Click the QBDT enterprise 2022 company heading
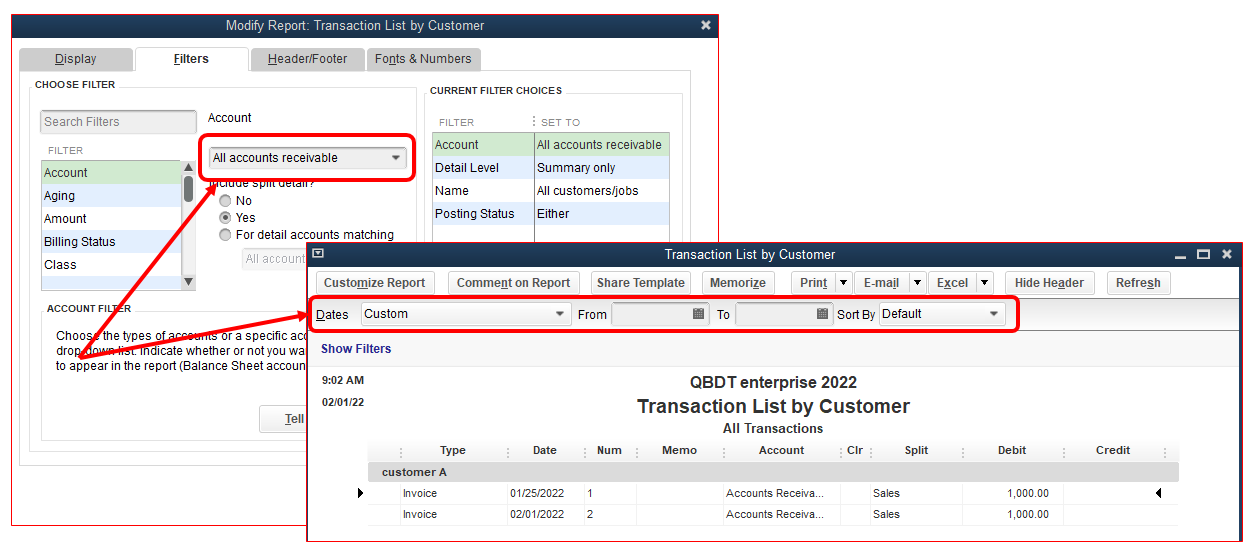 click(x=773, y=383)
